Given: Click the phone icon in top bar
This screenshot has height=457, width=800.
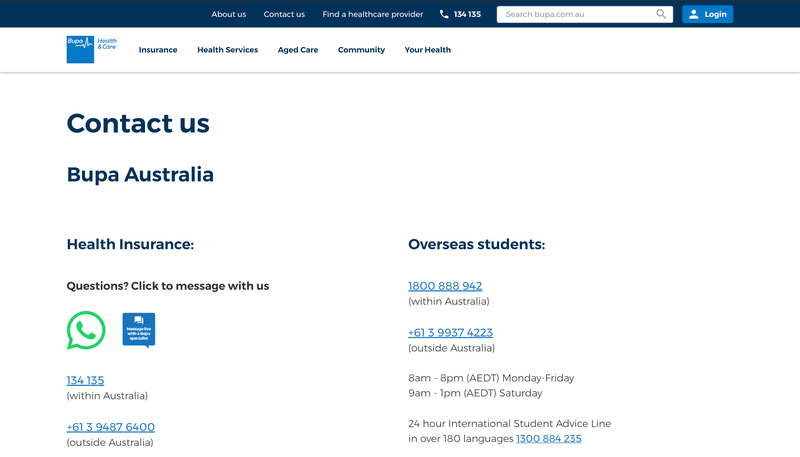Looking at the screenshot, I should tap(444, 14).
